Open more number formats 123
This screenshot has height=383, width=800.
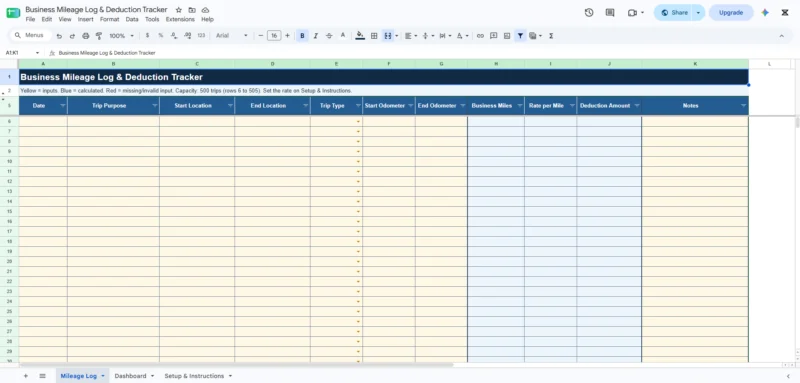(x=201, y=36)
